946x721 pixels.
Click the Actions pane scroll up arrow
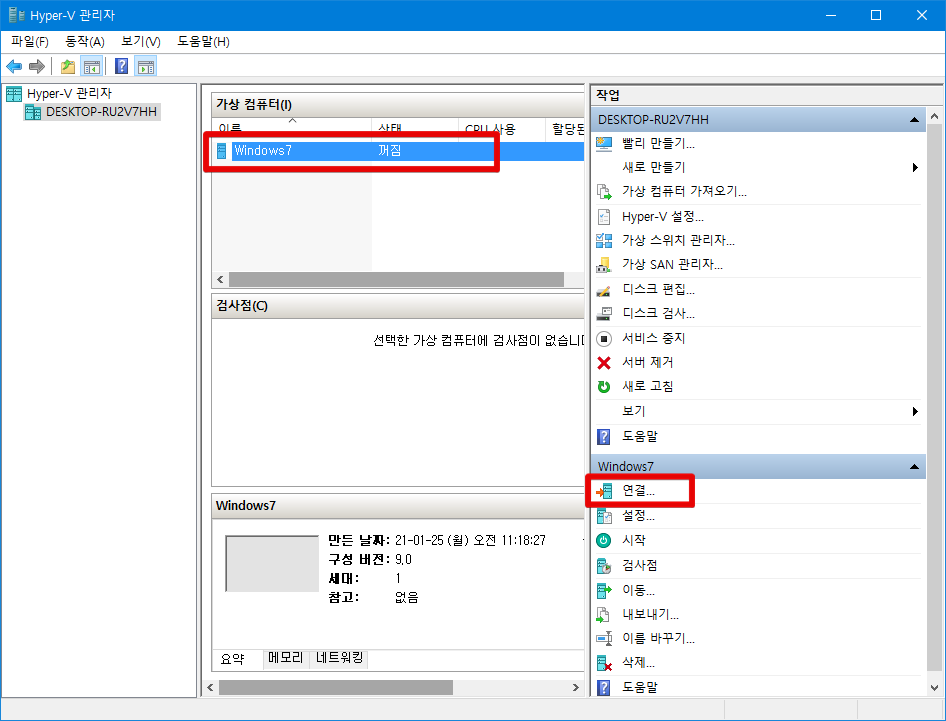click(935, 116)
